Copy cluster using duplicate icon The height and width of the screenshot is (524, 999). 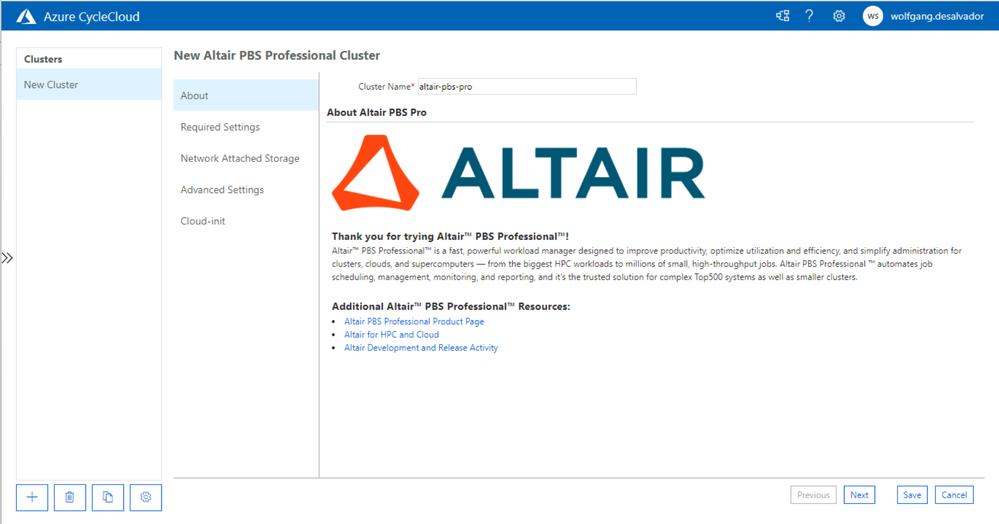coord(108,497)
